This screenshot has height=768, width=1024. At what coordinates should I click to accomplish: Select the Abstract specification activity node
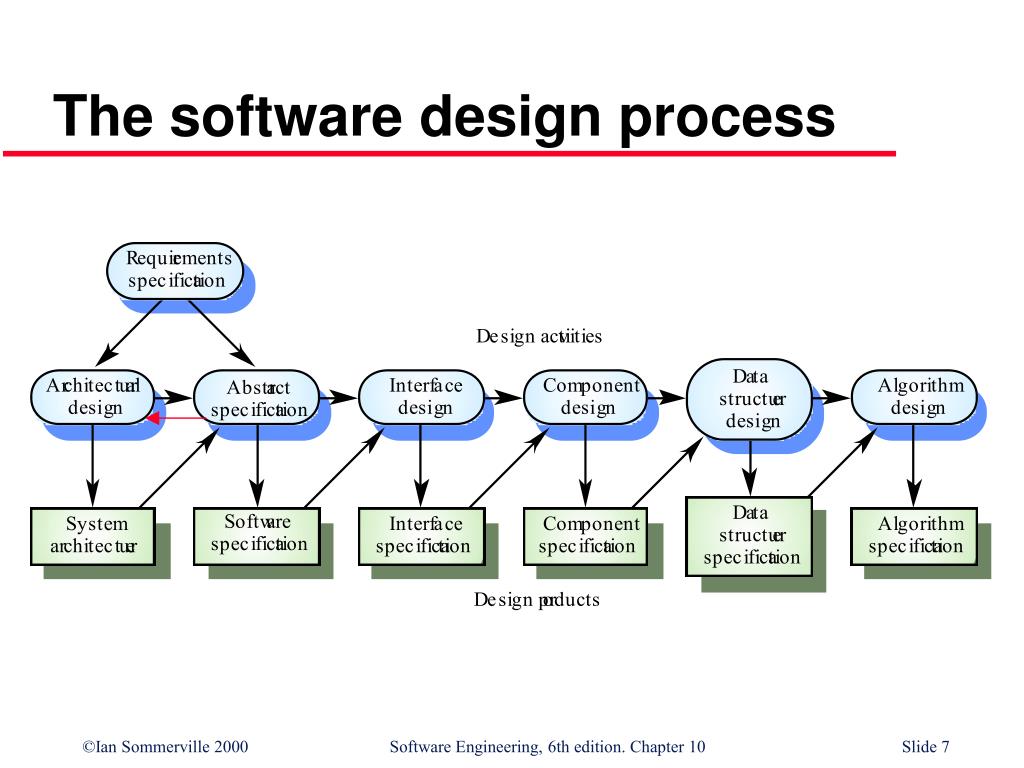(x=257, y=398)
